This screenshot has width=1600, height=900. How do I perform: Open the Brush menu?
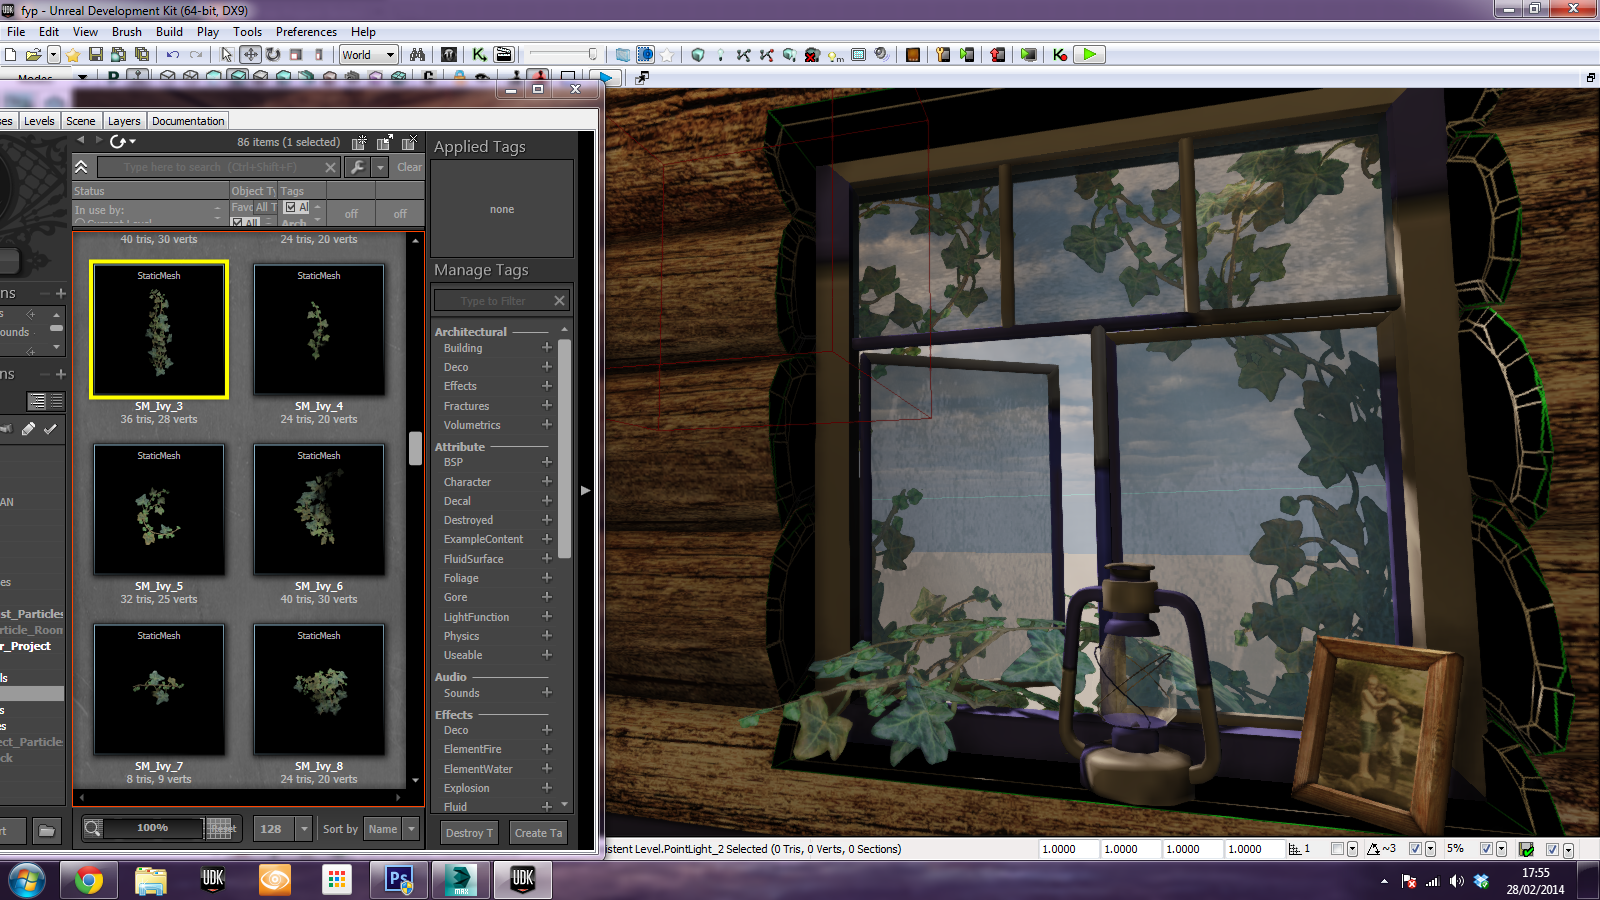pos(127,32)
